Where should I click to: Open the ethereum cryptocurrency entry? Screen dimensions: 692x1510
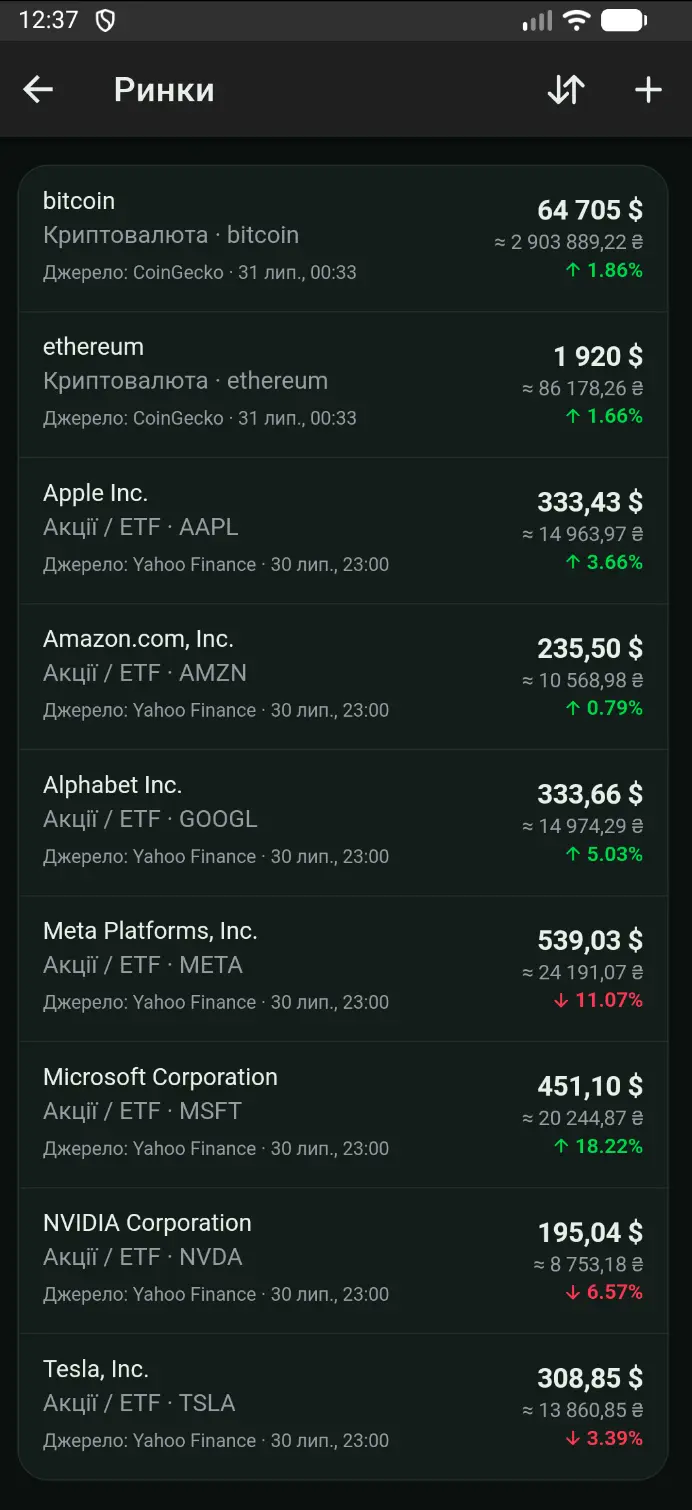pyautogui.click(x=343, y=385)
